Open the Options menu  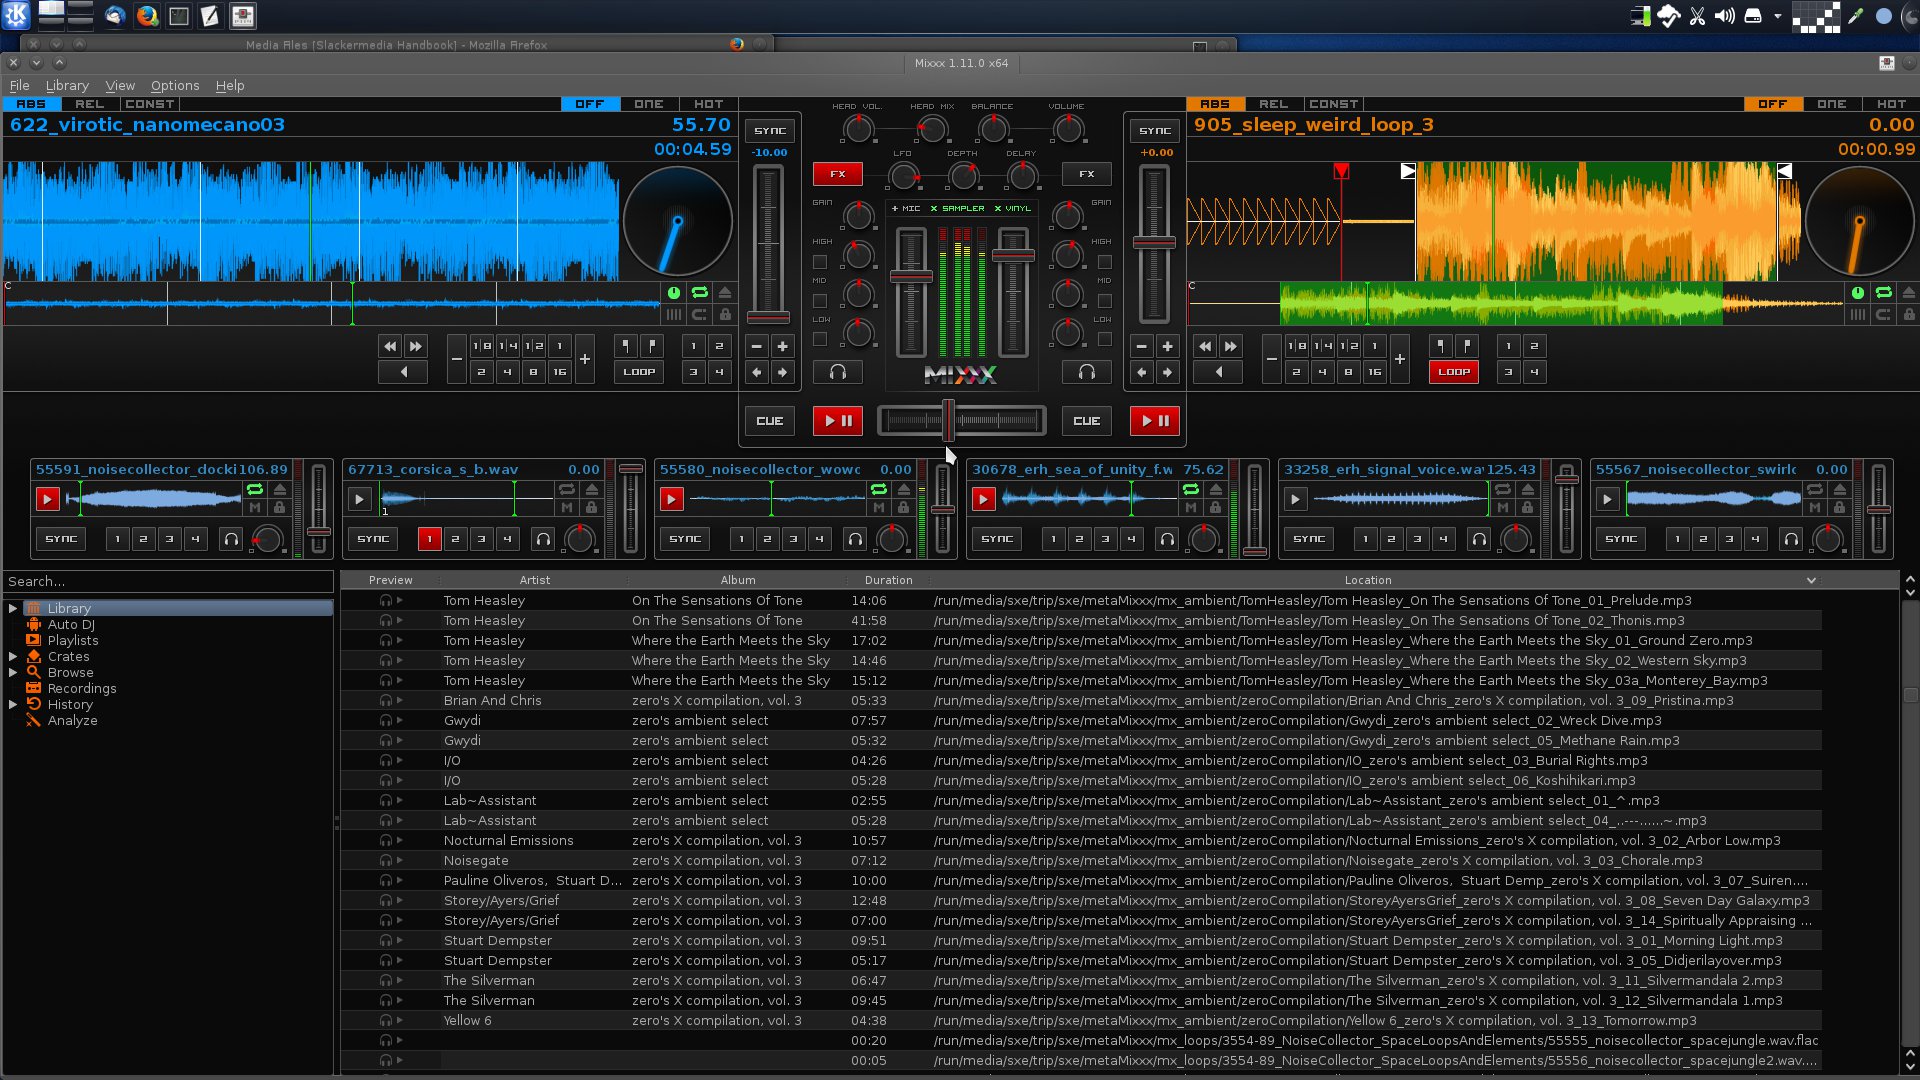click(x=175, y=86)
